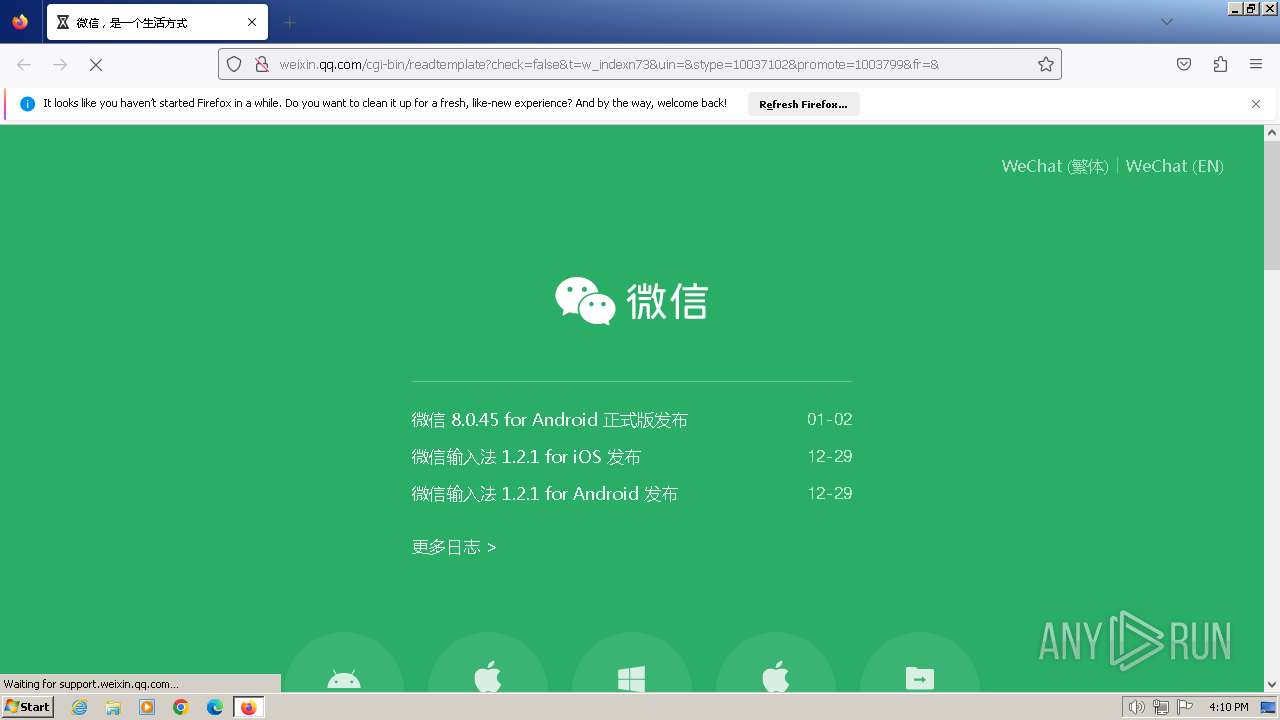Open 微信输入法 1.2.1 for iOS 发布

coord(526,457)
